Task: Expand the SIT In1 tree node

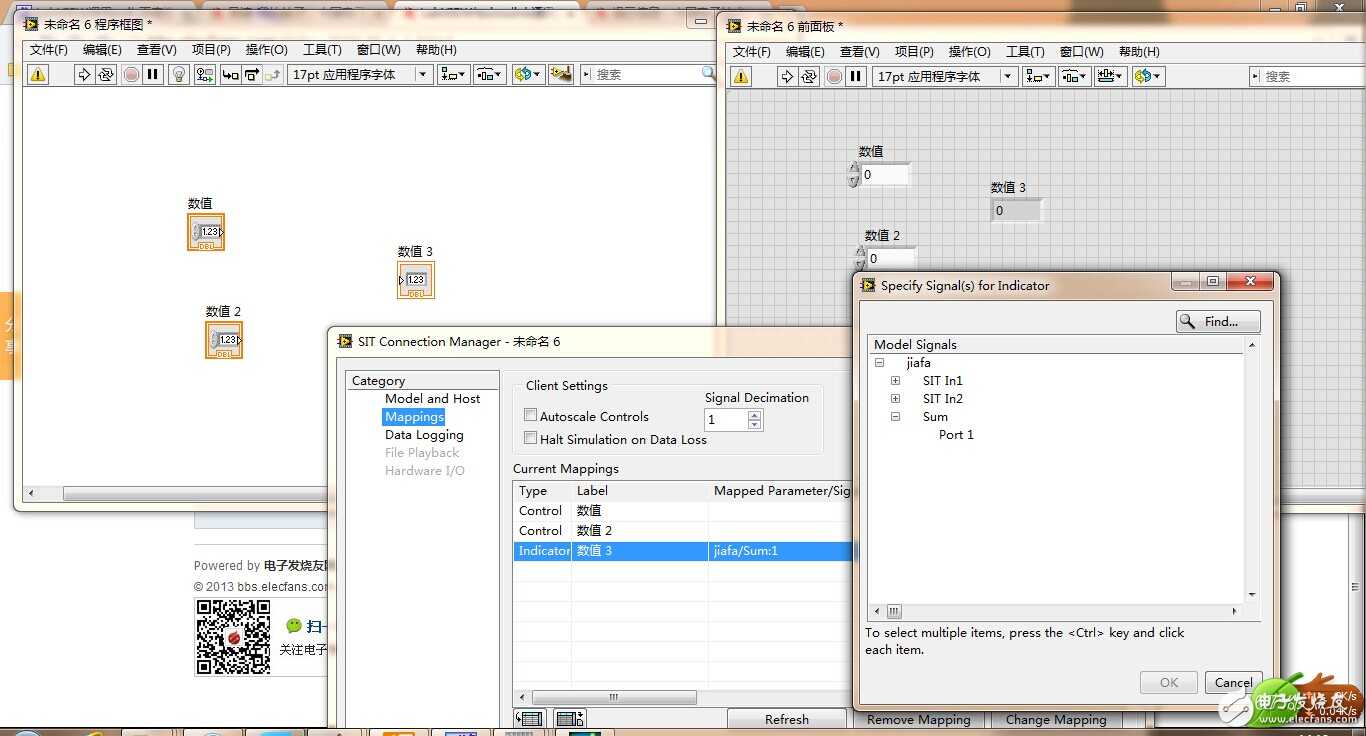Action: coord(895,381)
